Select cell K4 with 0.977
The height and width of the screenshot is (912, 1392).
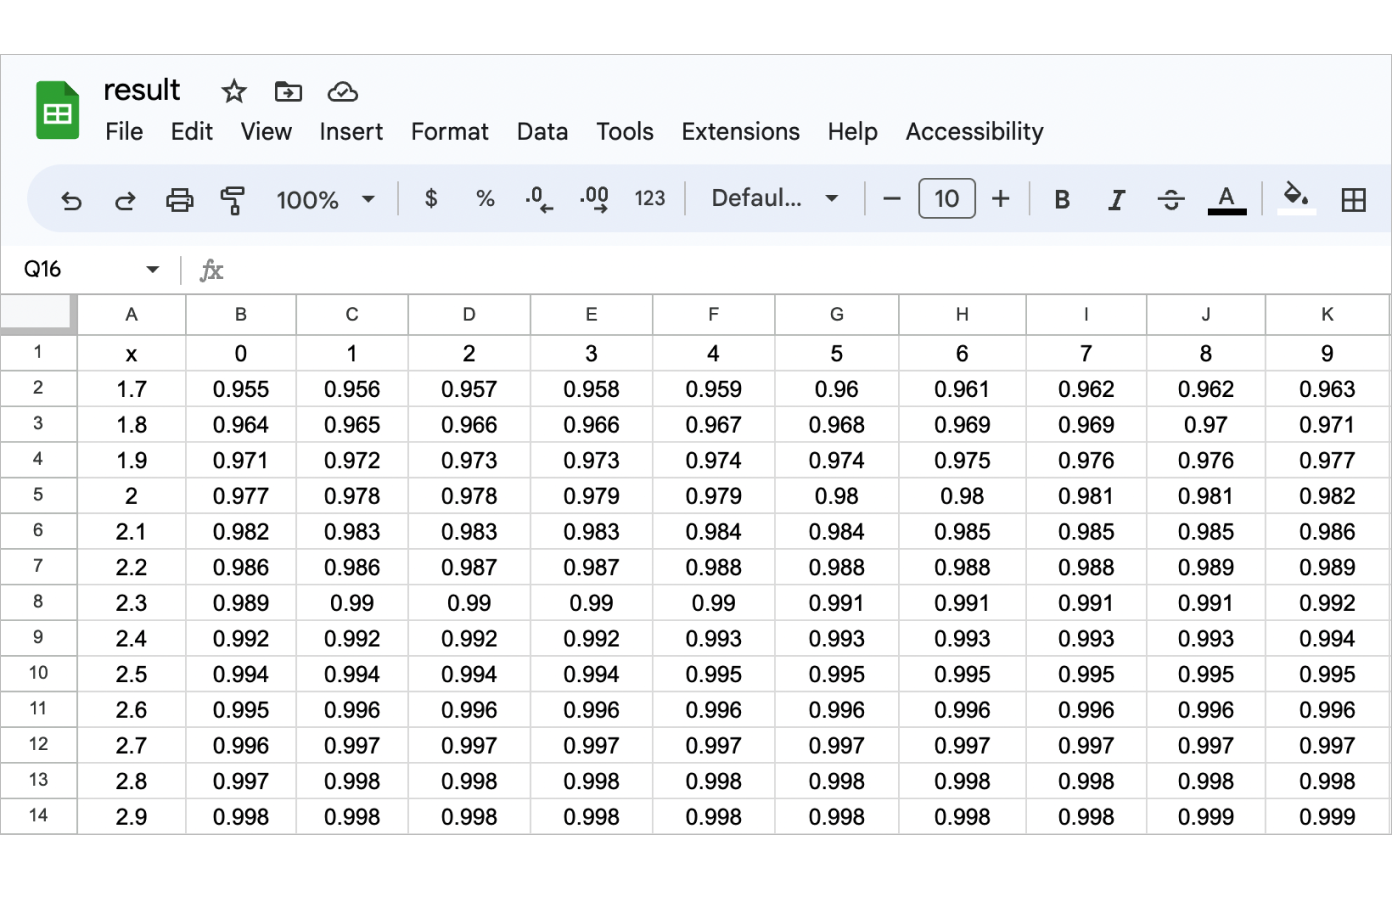tap(1327, 460)
